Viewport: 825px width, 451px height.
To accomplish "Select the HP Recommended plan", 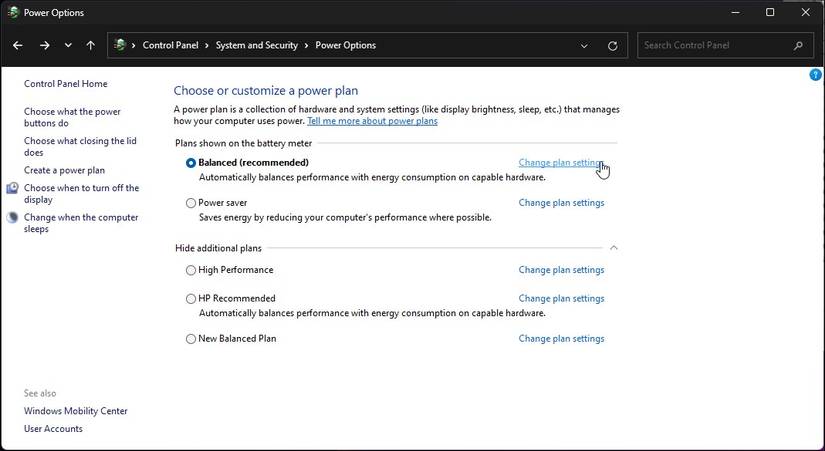I will tap(191, 299).
